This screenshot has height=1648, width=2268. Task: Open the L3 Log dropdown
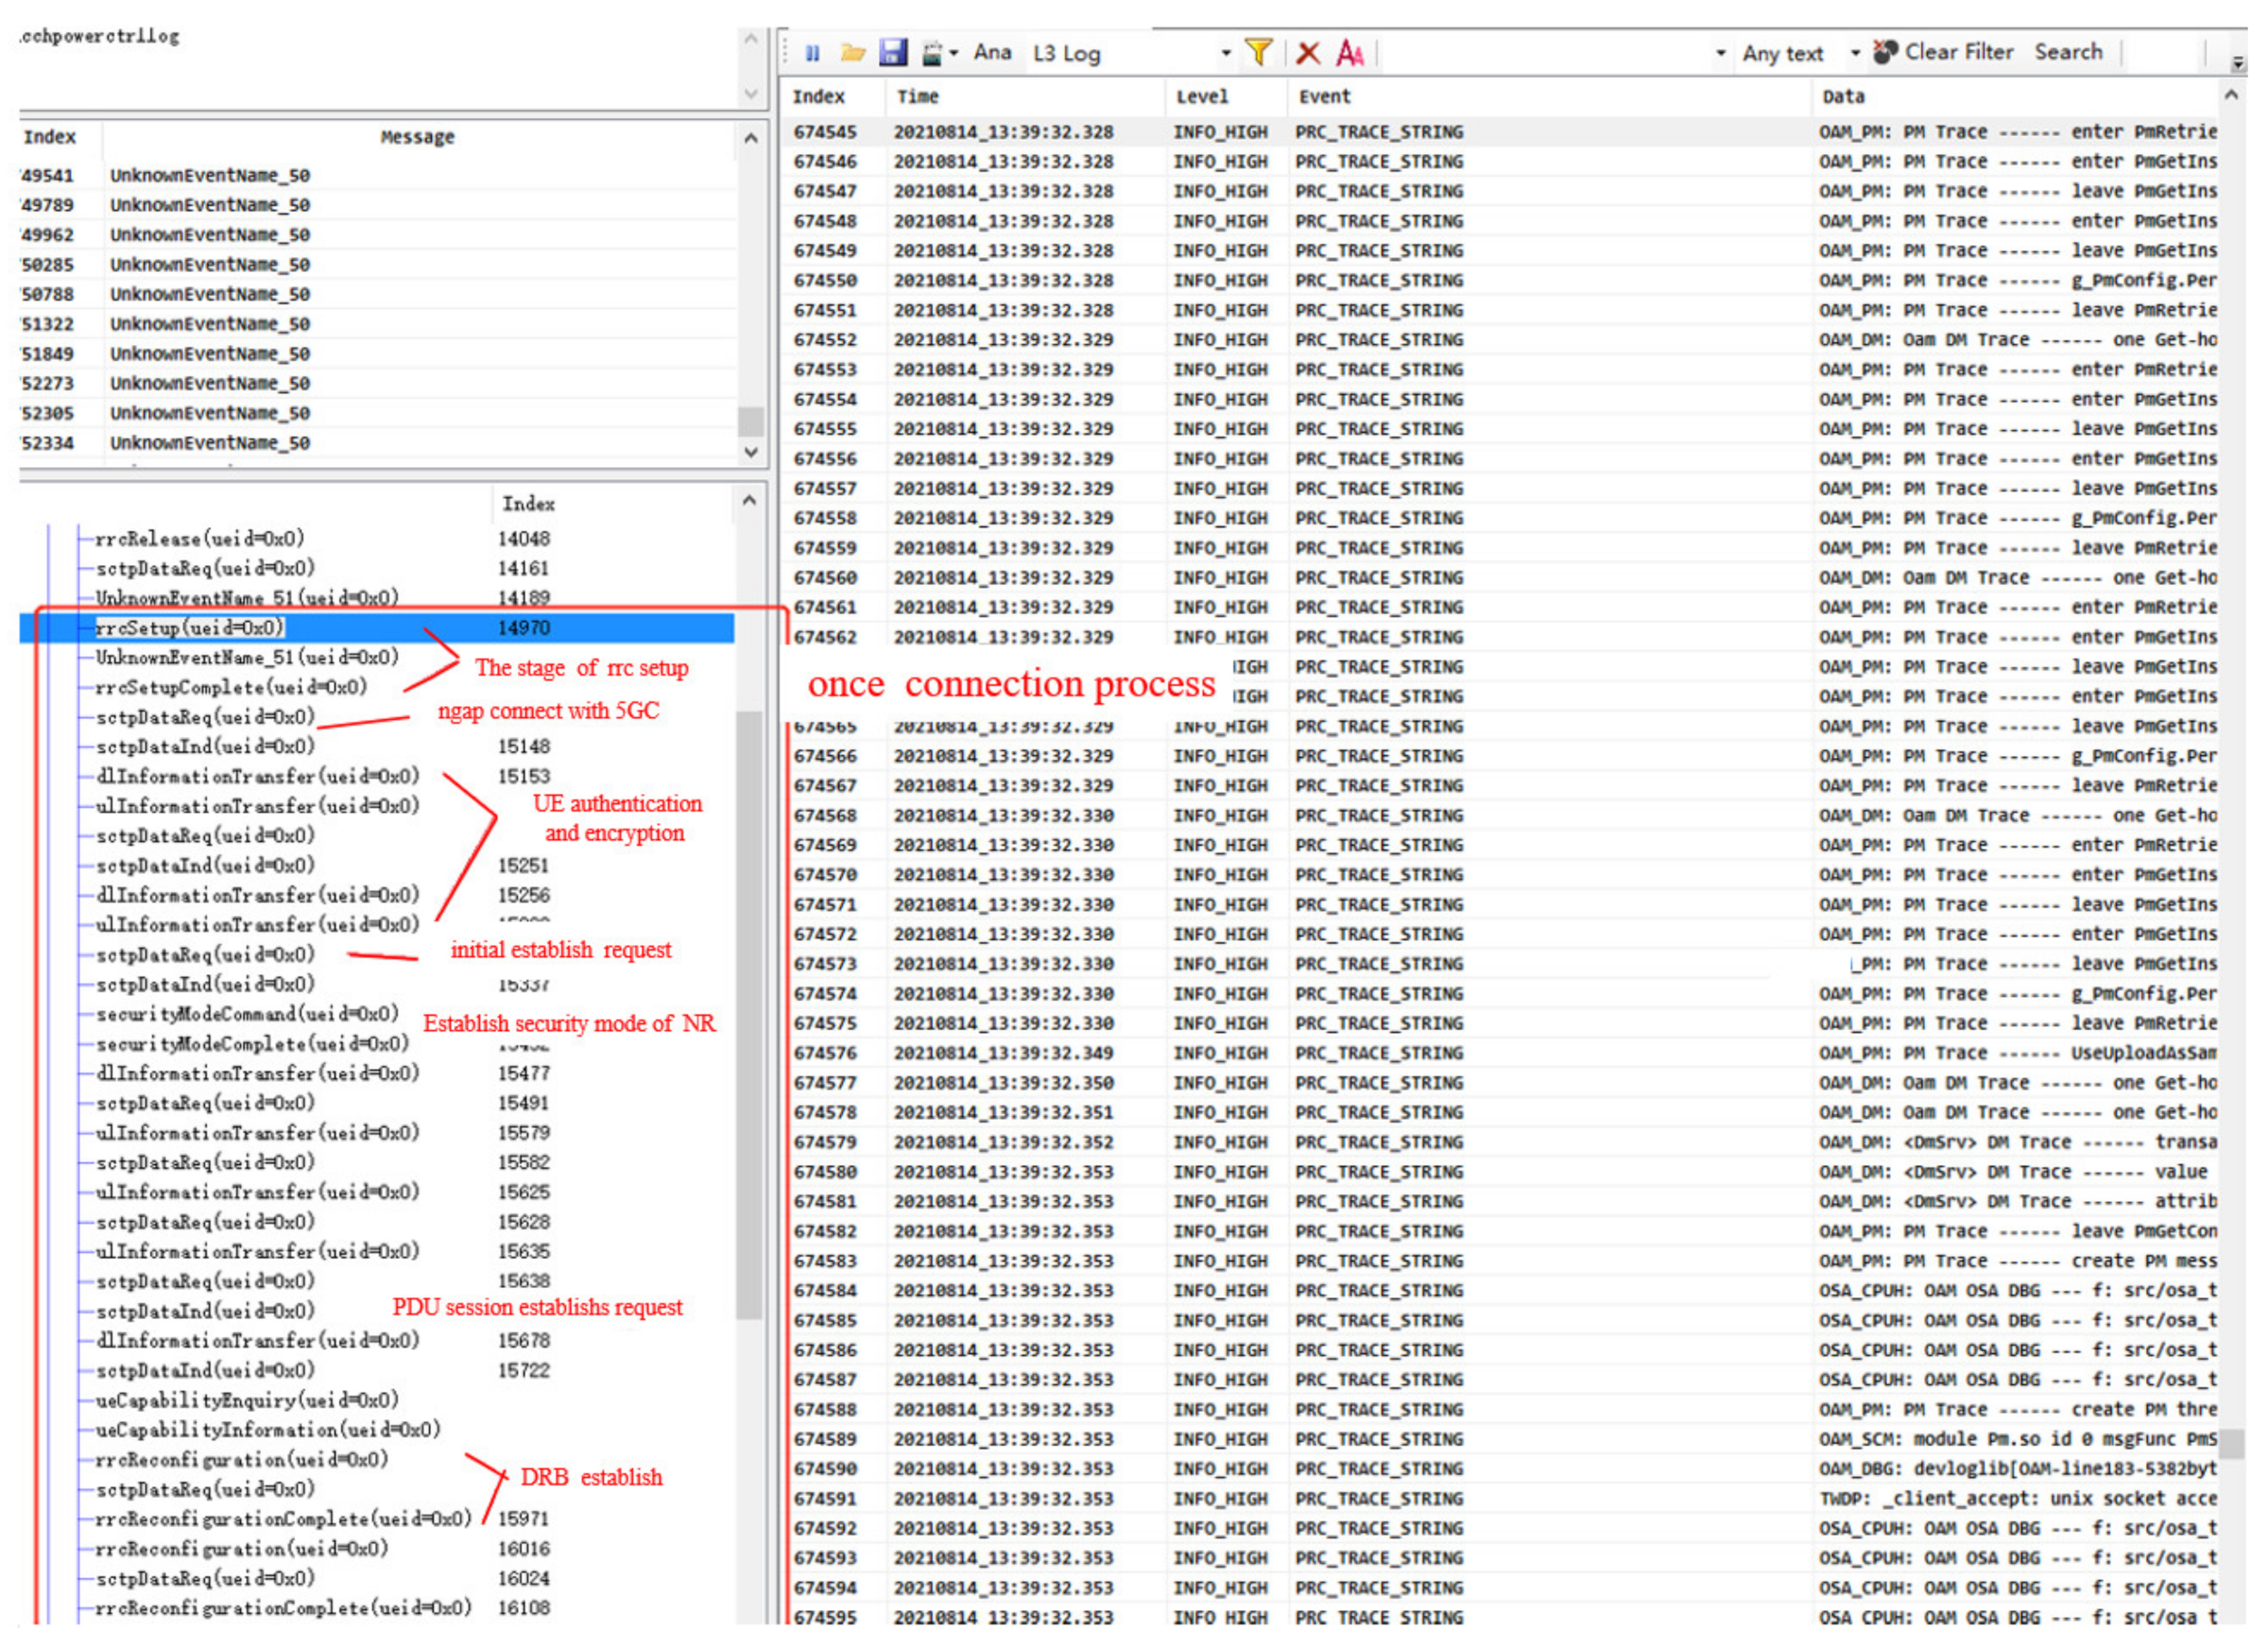(1226, 54)
